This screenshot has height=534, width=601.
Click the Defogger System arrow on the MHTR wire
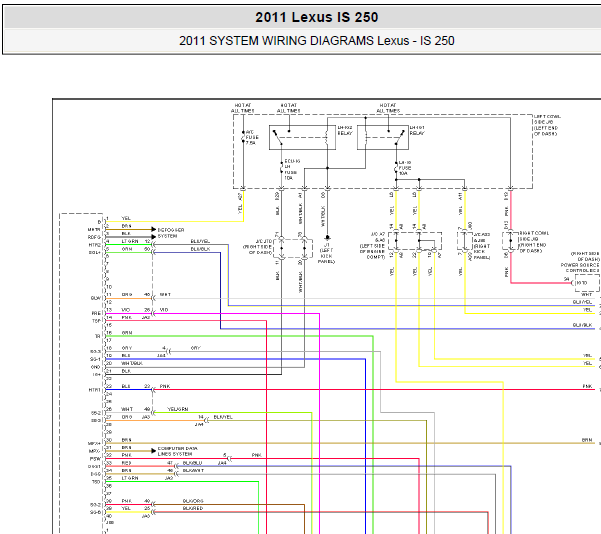pyautogui.click(x=154, y=229)
